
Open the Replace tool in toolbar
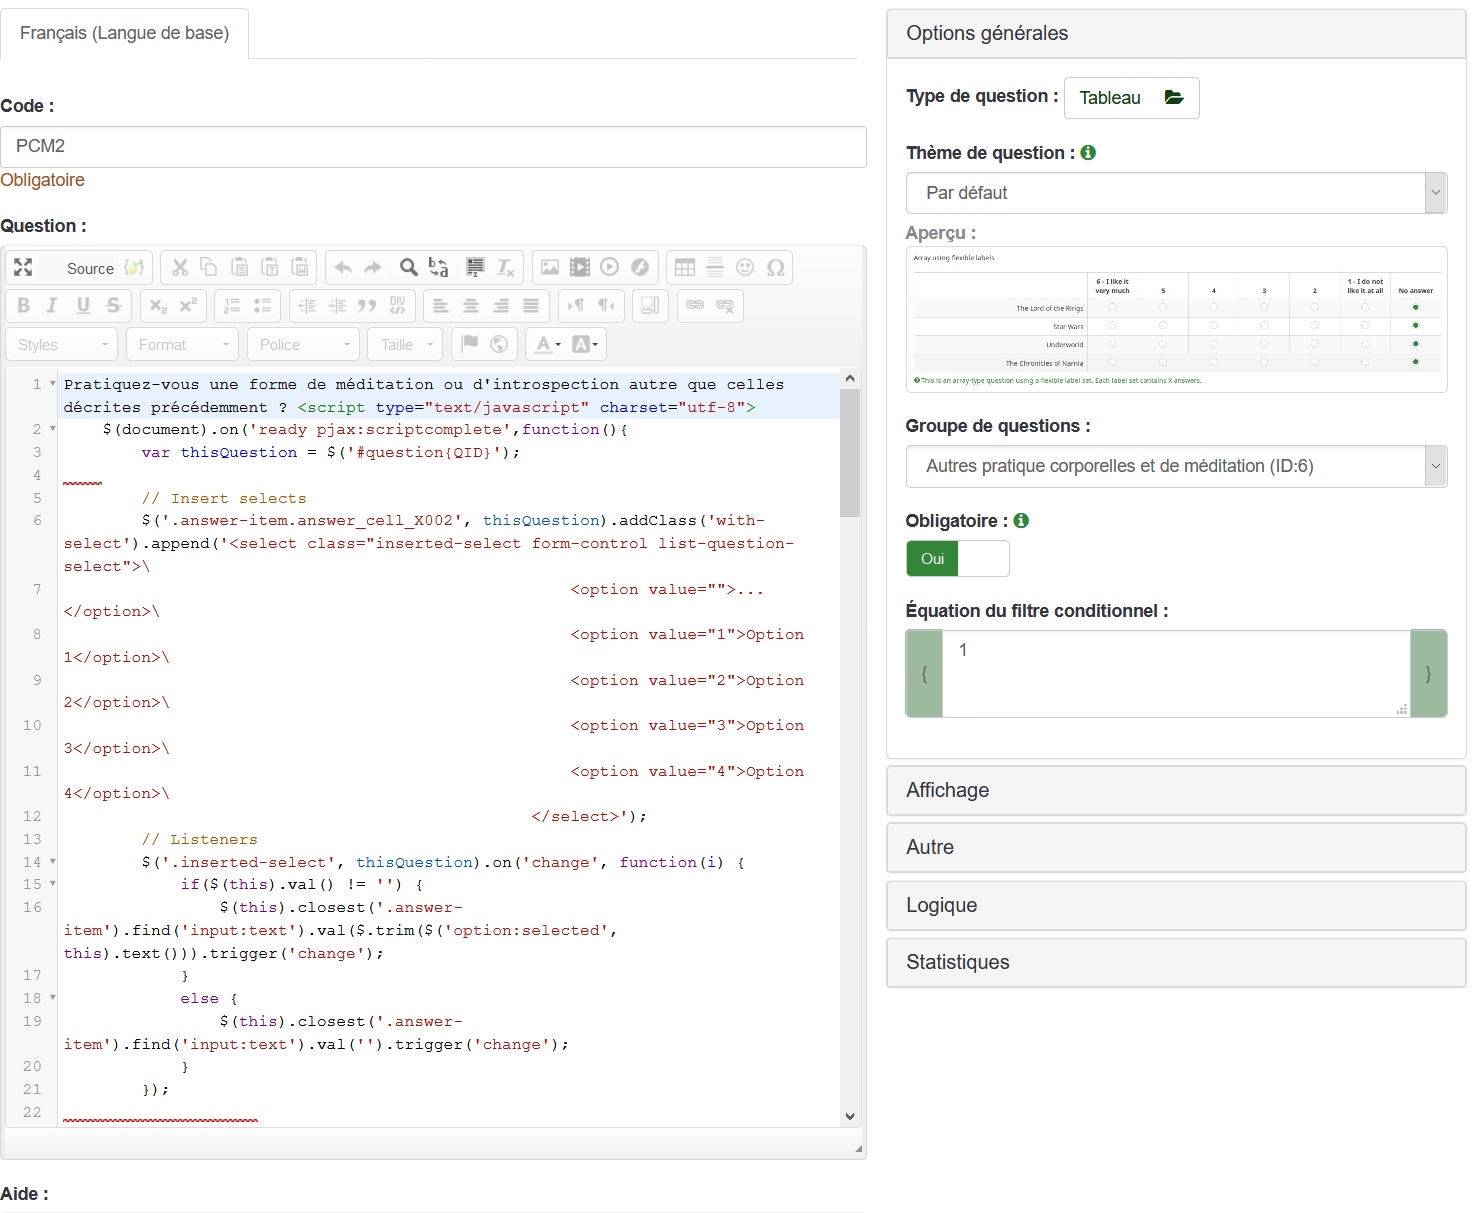pos(438,267)
